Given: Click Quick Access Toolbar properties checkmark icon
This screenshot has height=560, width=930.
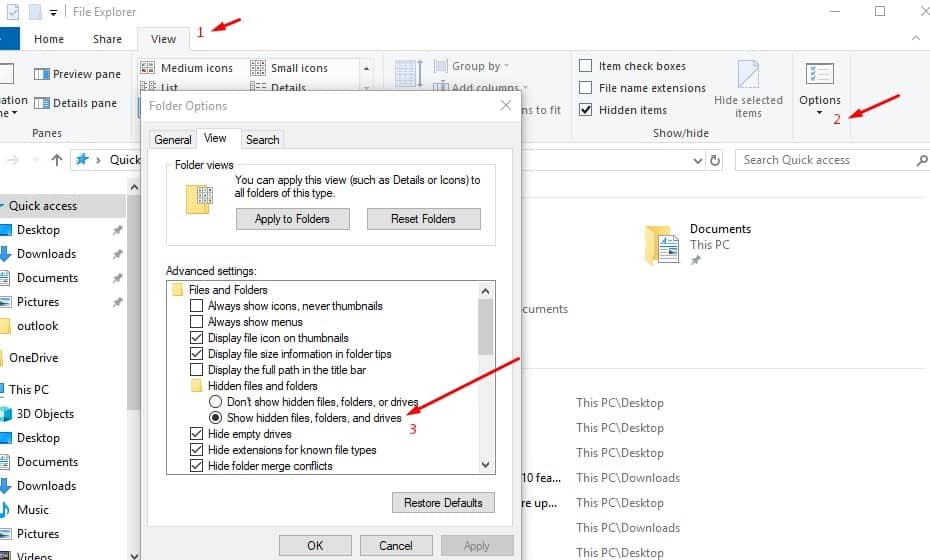Looking at the screenshot, I should (12, 12).
